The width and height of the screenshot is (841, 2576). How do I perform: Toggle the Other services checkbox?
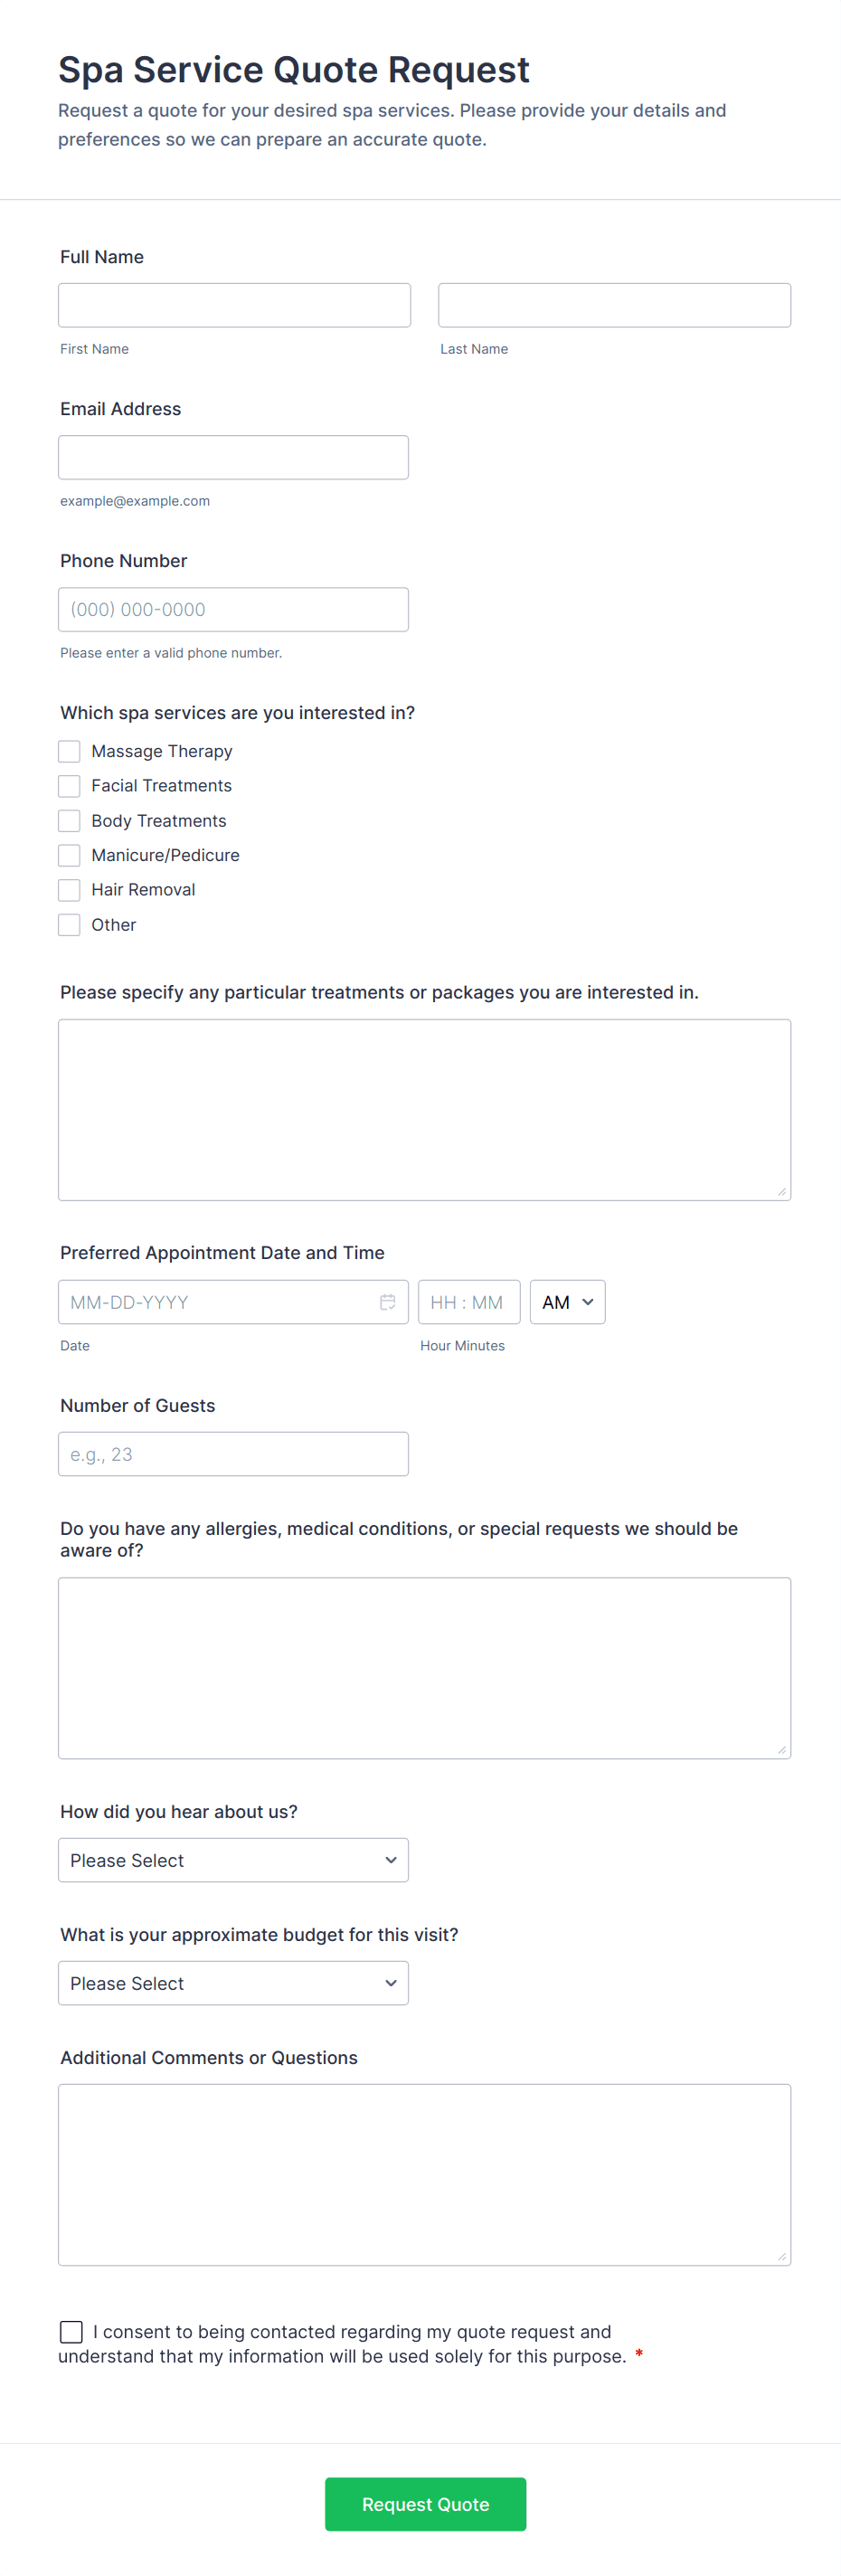point(69,925)
